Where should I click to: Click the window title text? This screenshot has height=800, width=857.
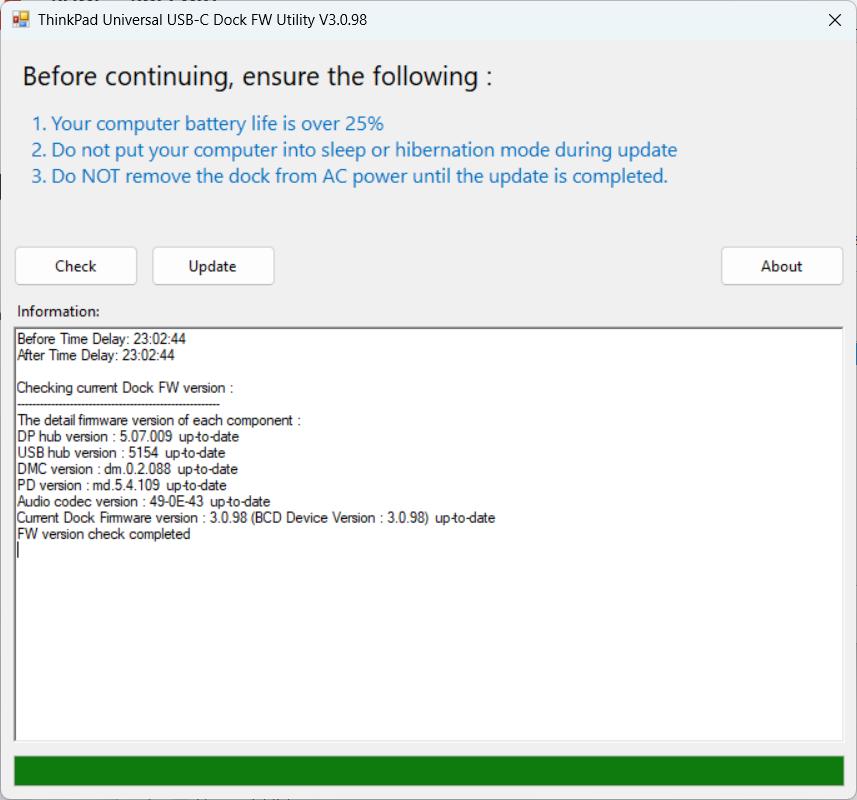pos(202,20)
